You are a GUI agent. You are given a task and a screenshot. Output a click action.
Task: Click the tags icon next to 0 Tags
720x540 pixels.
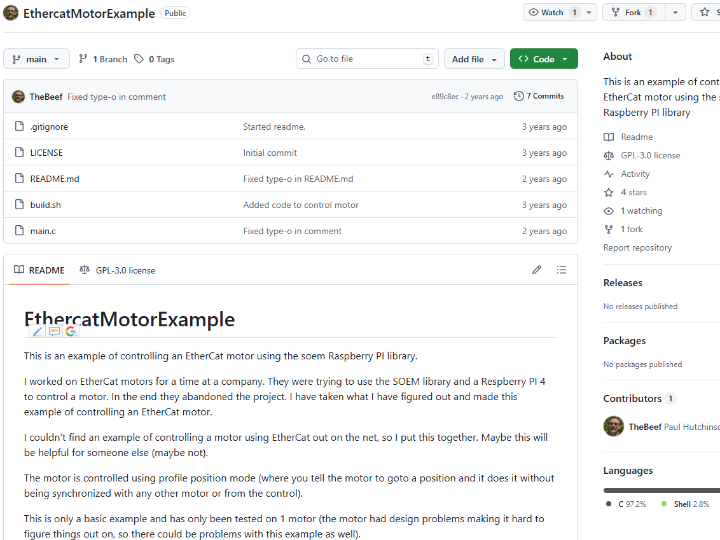tap(138, 59)
